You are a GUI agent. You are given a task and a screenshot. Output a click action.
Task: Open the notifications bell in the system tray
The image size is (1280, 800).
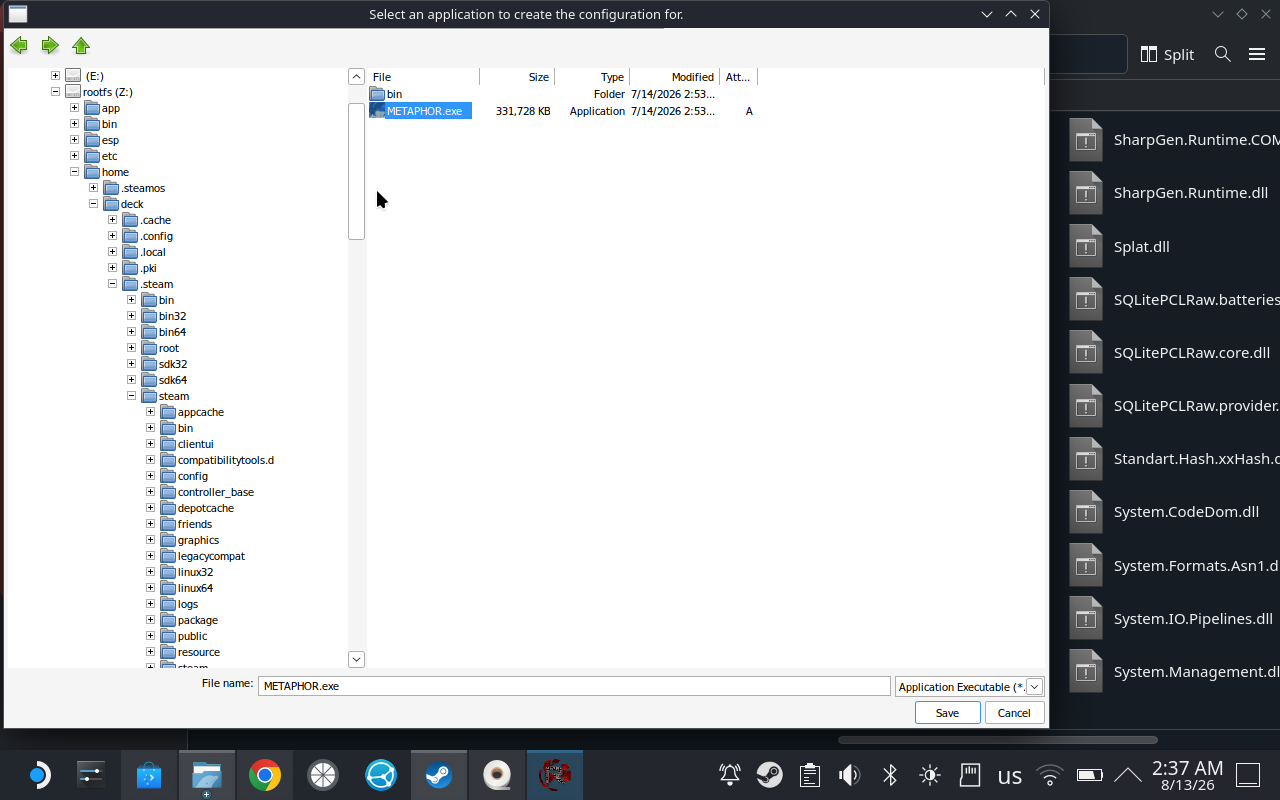click(730, 775)
